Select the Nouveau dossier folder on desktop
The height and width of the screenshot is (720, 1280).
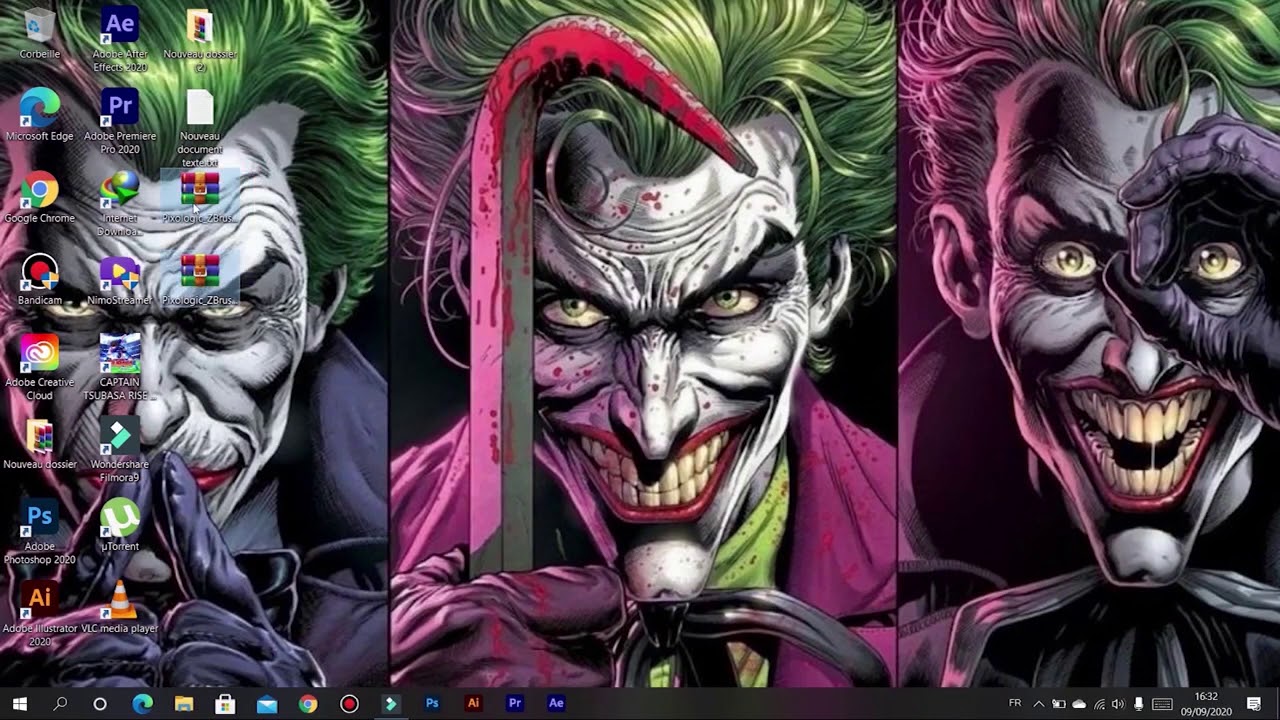click(40, 443)
